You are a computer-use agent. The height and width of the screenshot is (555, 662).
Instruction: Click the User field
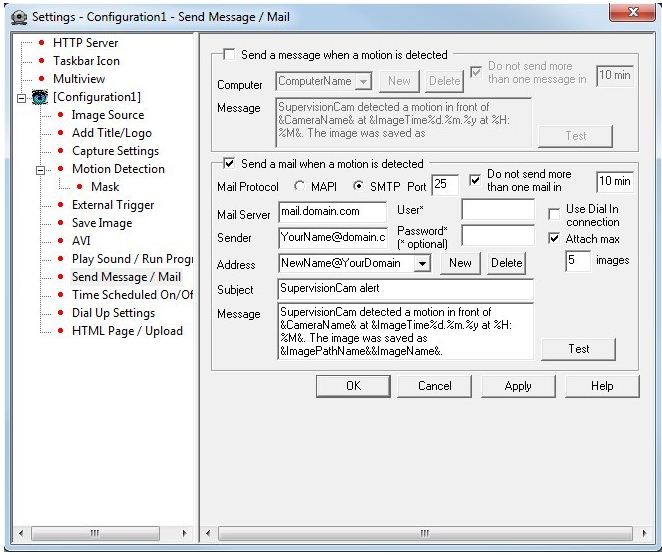tap(498, 209)
